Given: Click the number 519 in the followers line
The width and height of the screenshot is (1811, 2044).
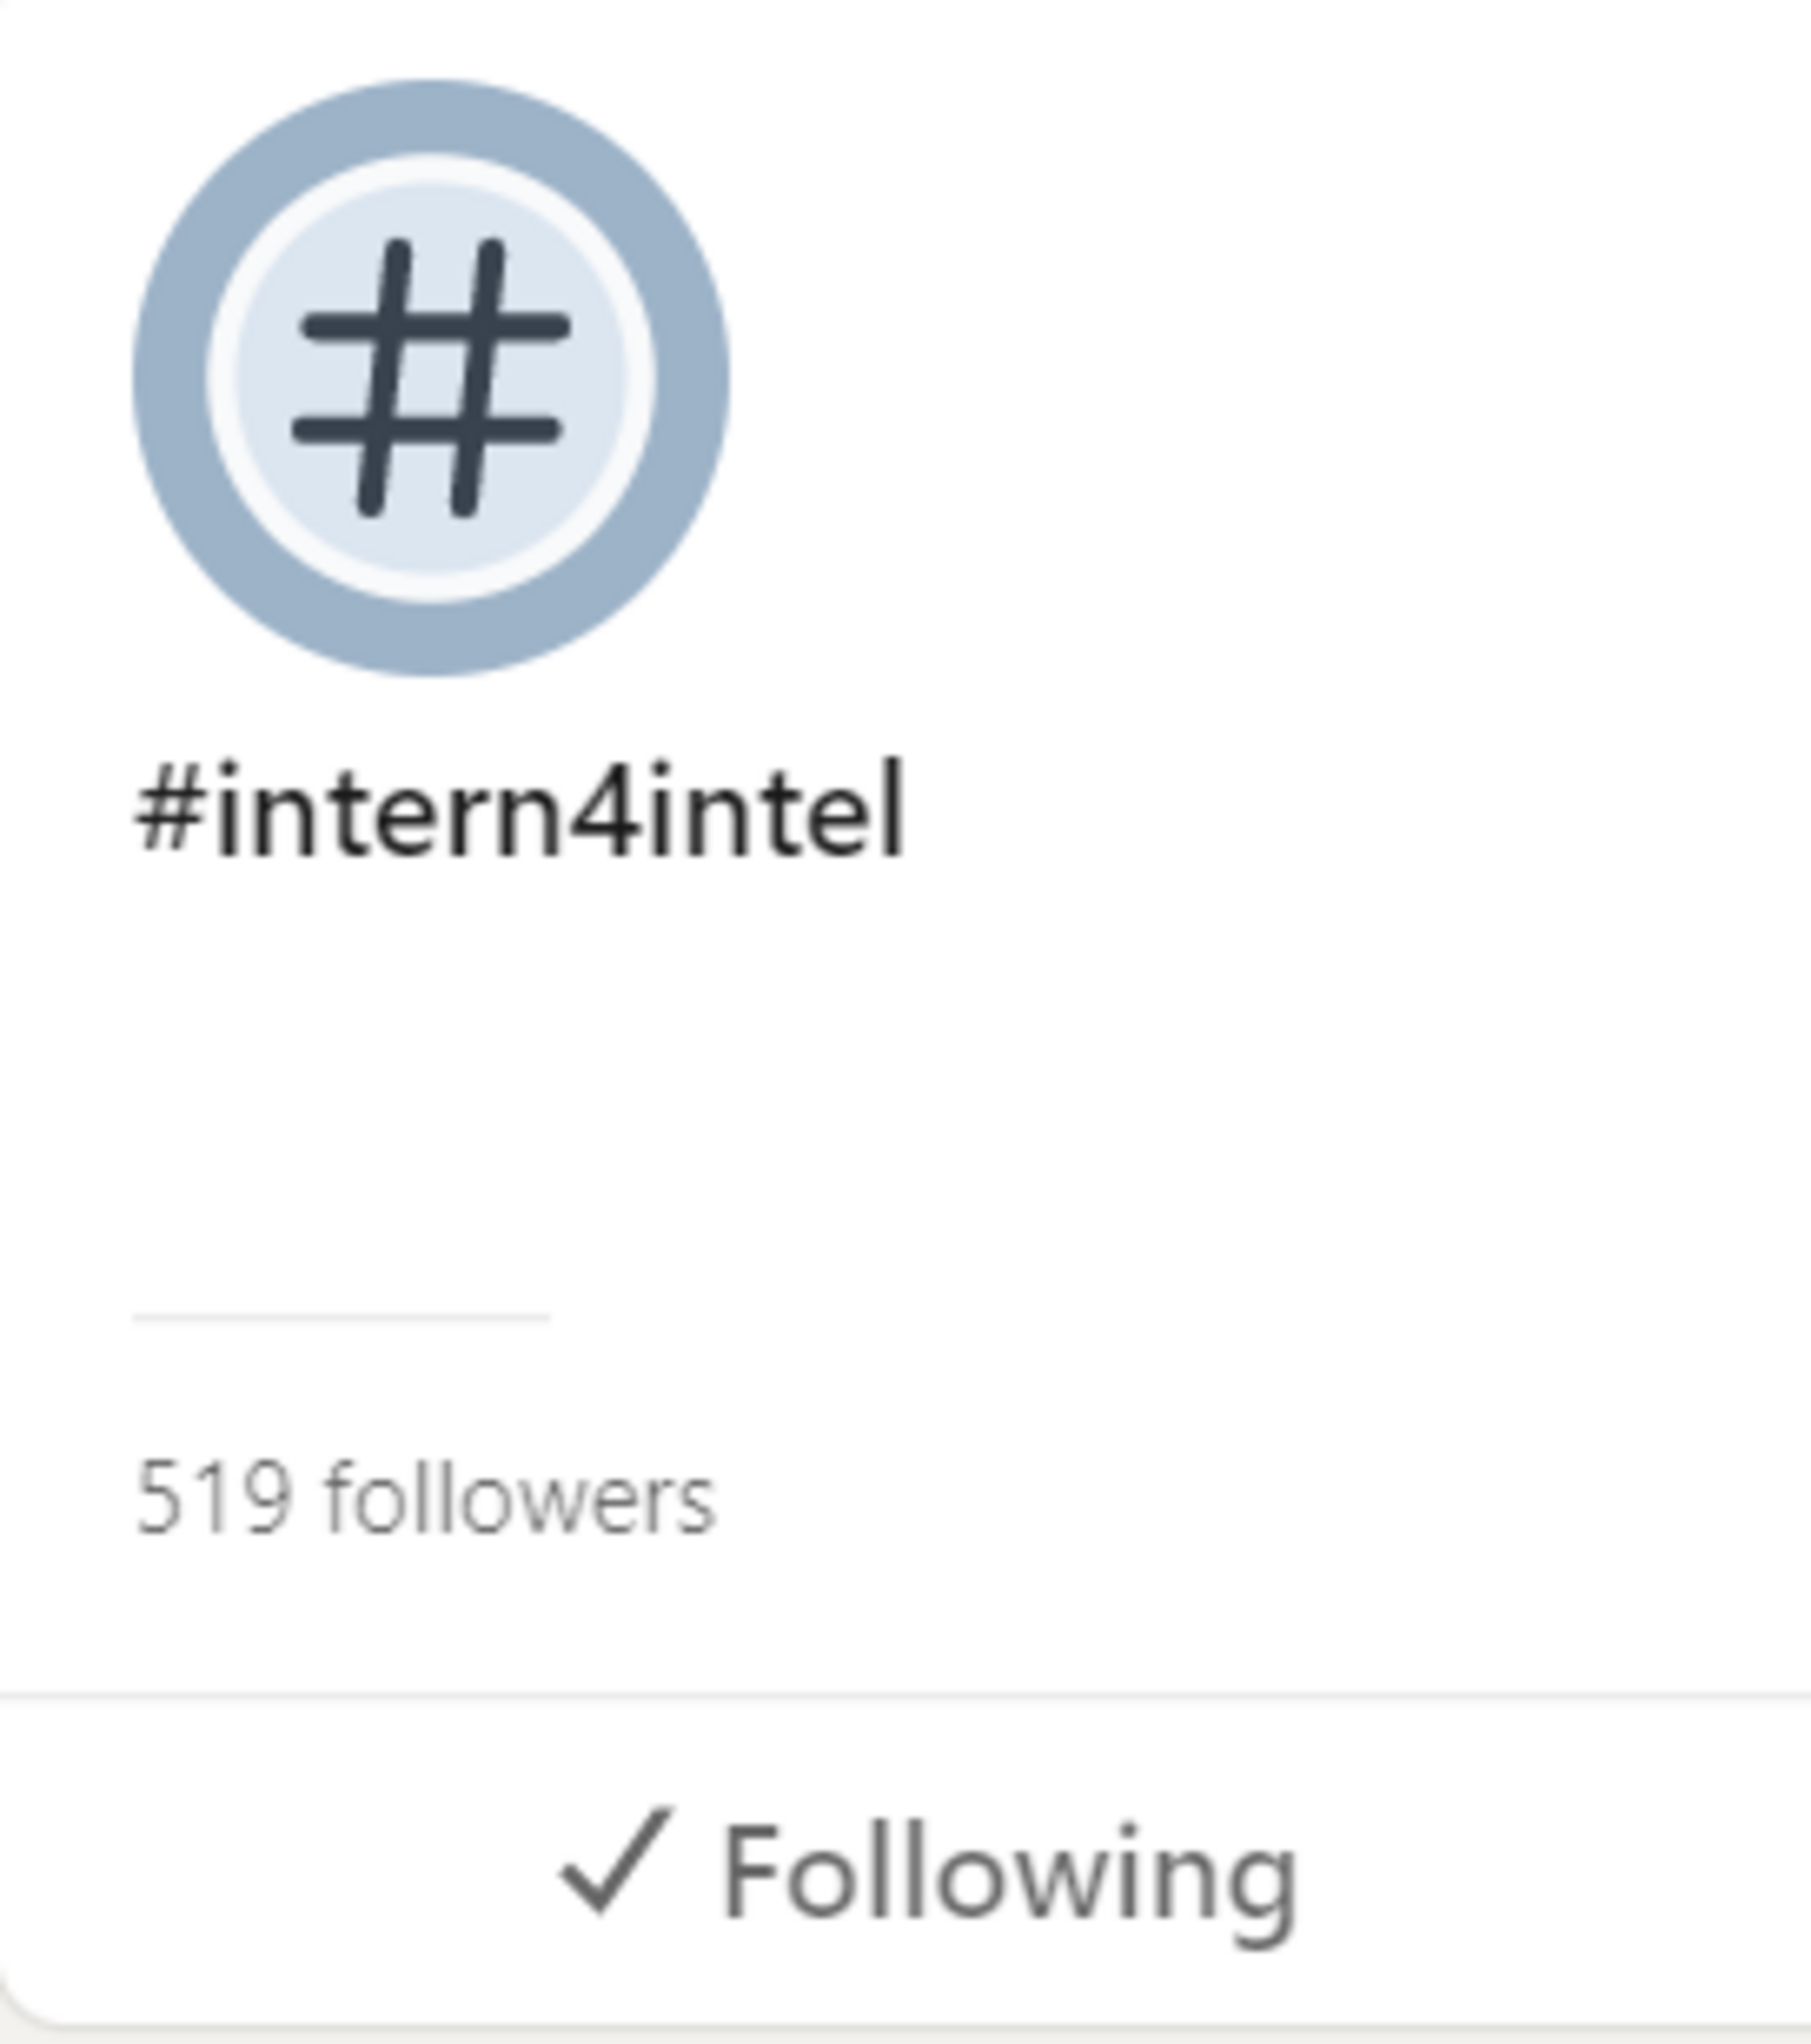Looking at the screenshot, I should [x=214, y=1497].
